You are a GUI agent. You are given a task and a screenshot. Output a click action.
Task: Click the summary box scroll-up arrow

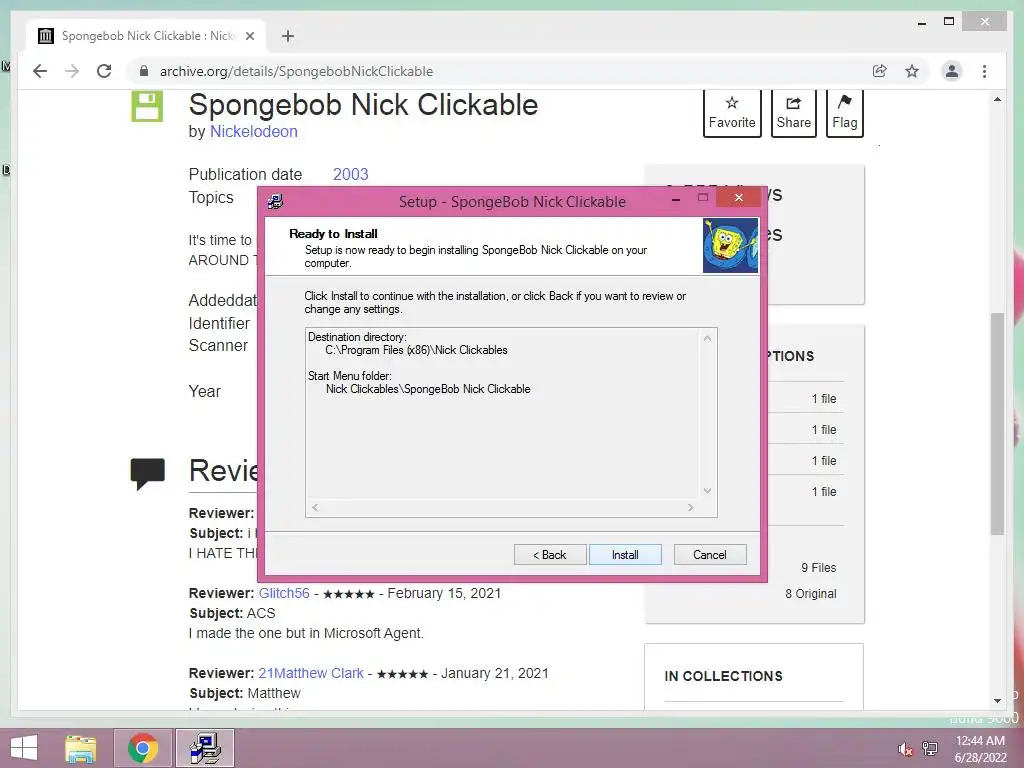(707, 338)
